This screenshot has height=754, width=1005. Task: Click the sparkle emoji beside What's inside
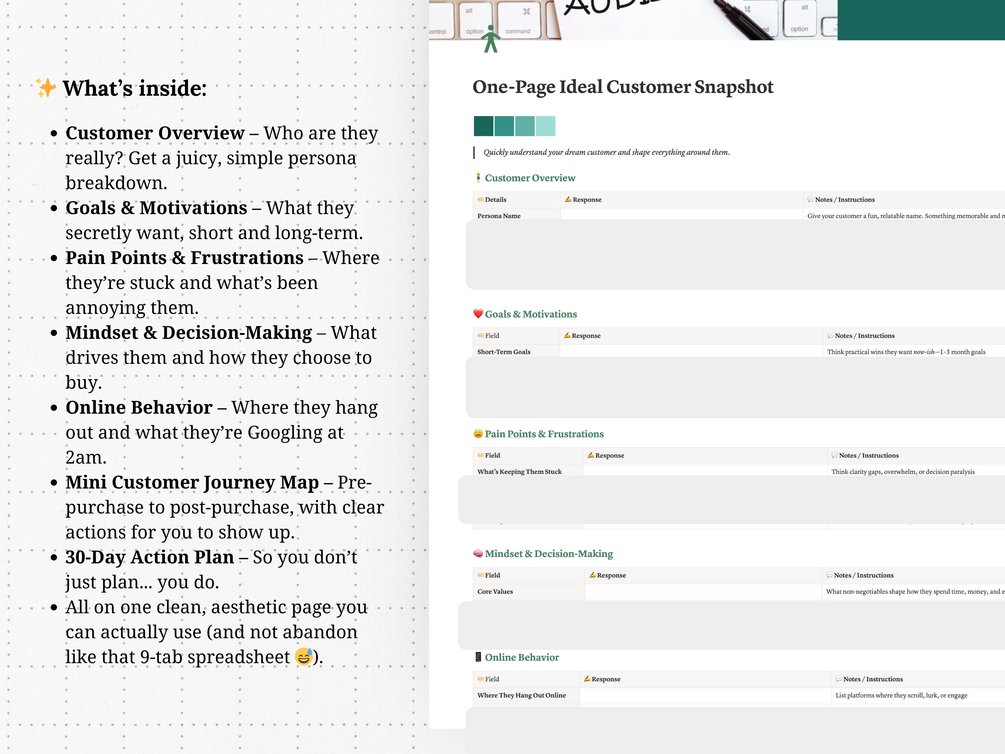46,88
